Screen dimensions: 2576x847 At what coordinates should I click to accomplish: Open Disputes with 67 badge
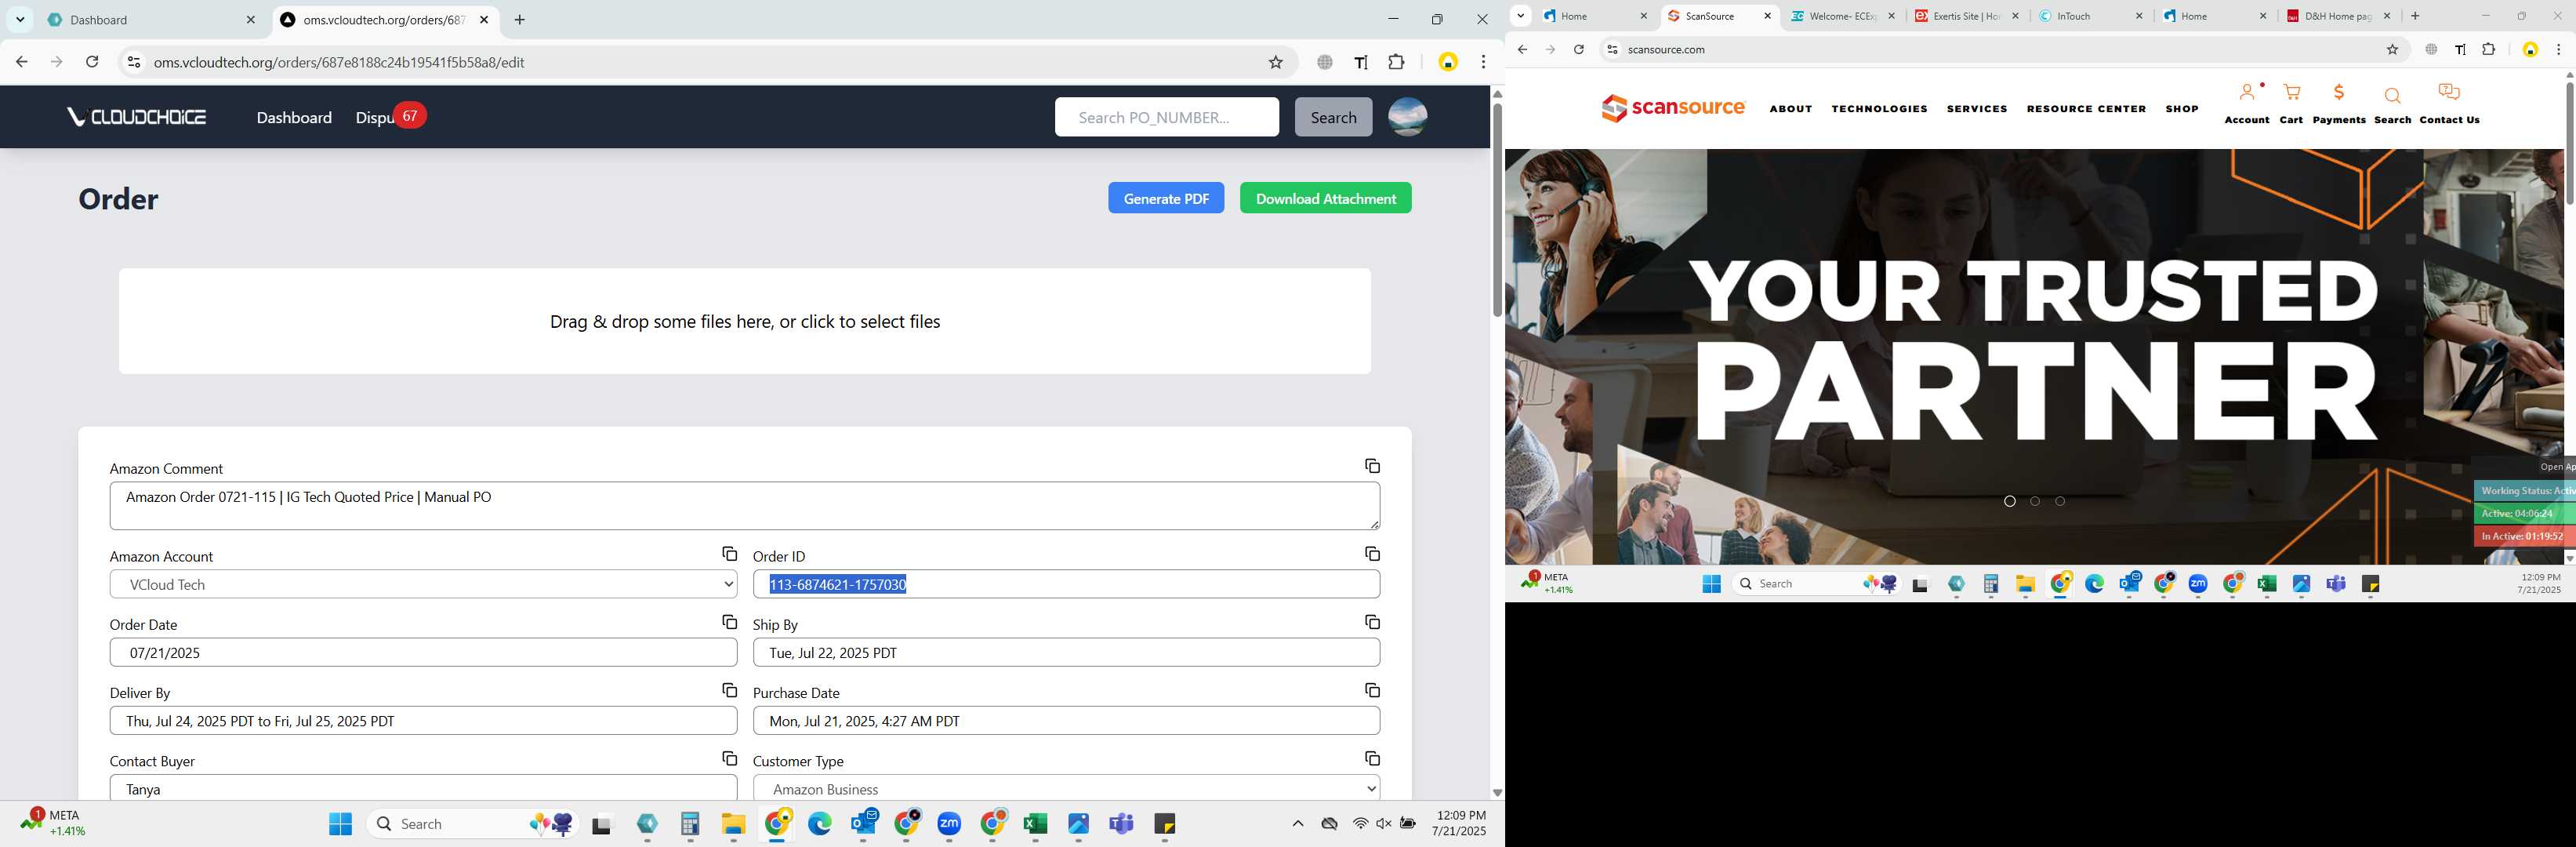pyautogui.click(x=390, y=117)
